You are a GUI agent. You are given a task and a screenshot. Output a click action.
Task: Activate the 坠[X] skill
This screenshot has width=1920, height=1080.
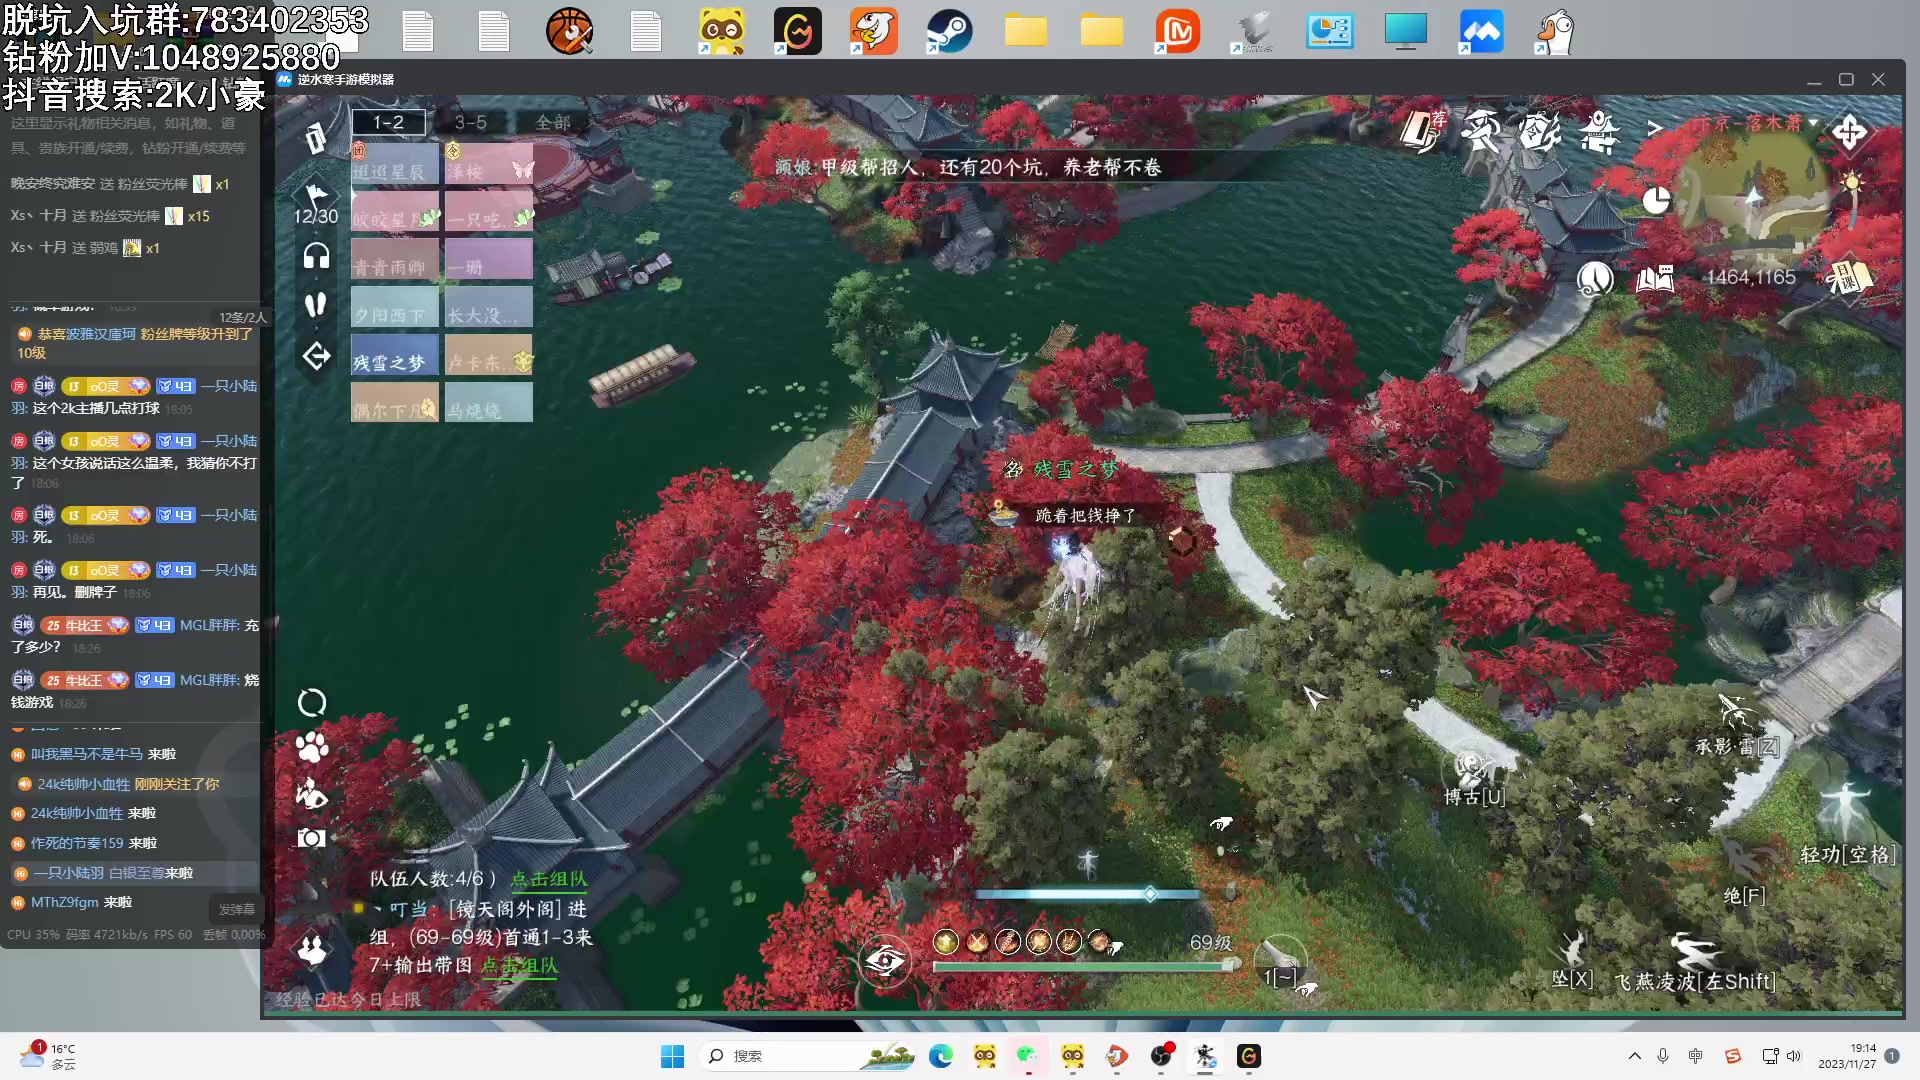(x=1572, y=959)
